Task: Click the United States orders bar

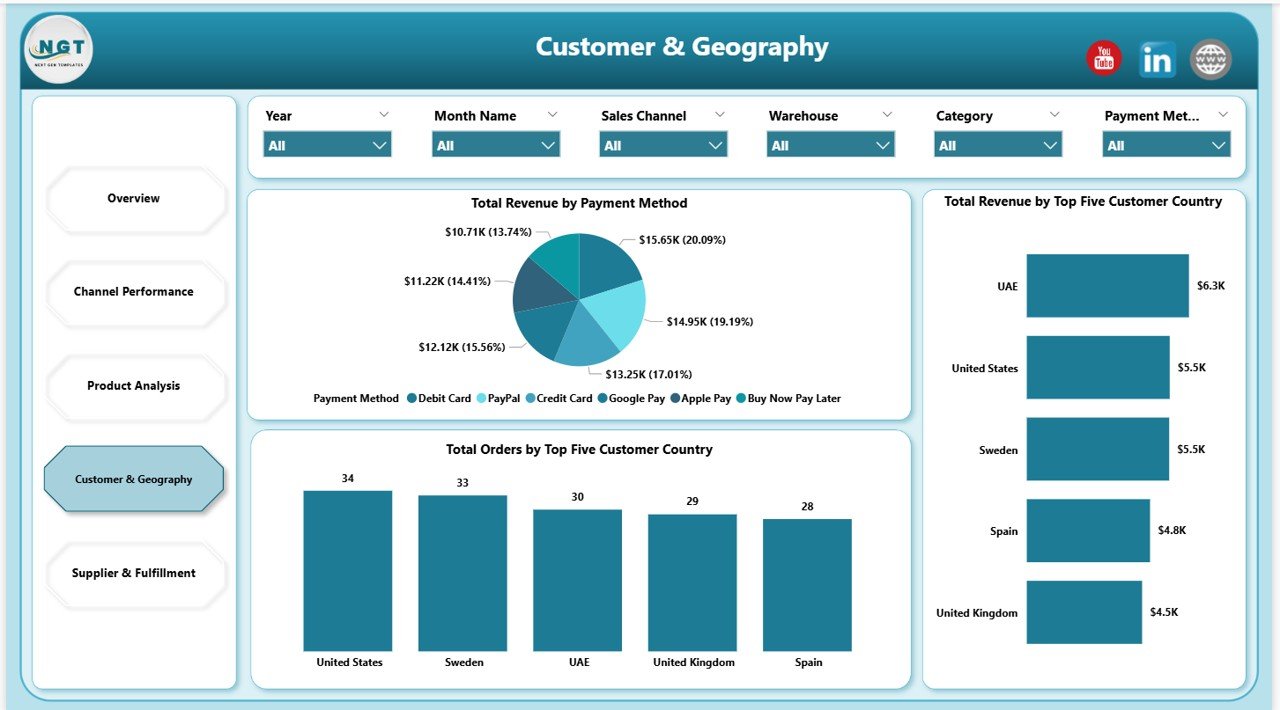Action: pyautogui.click(x=348, y=571)
